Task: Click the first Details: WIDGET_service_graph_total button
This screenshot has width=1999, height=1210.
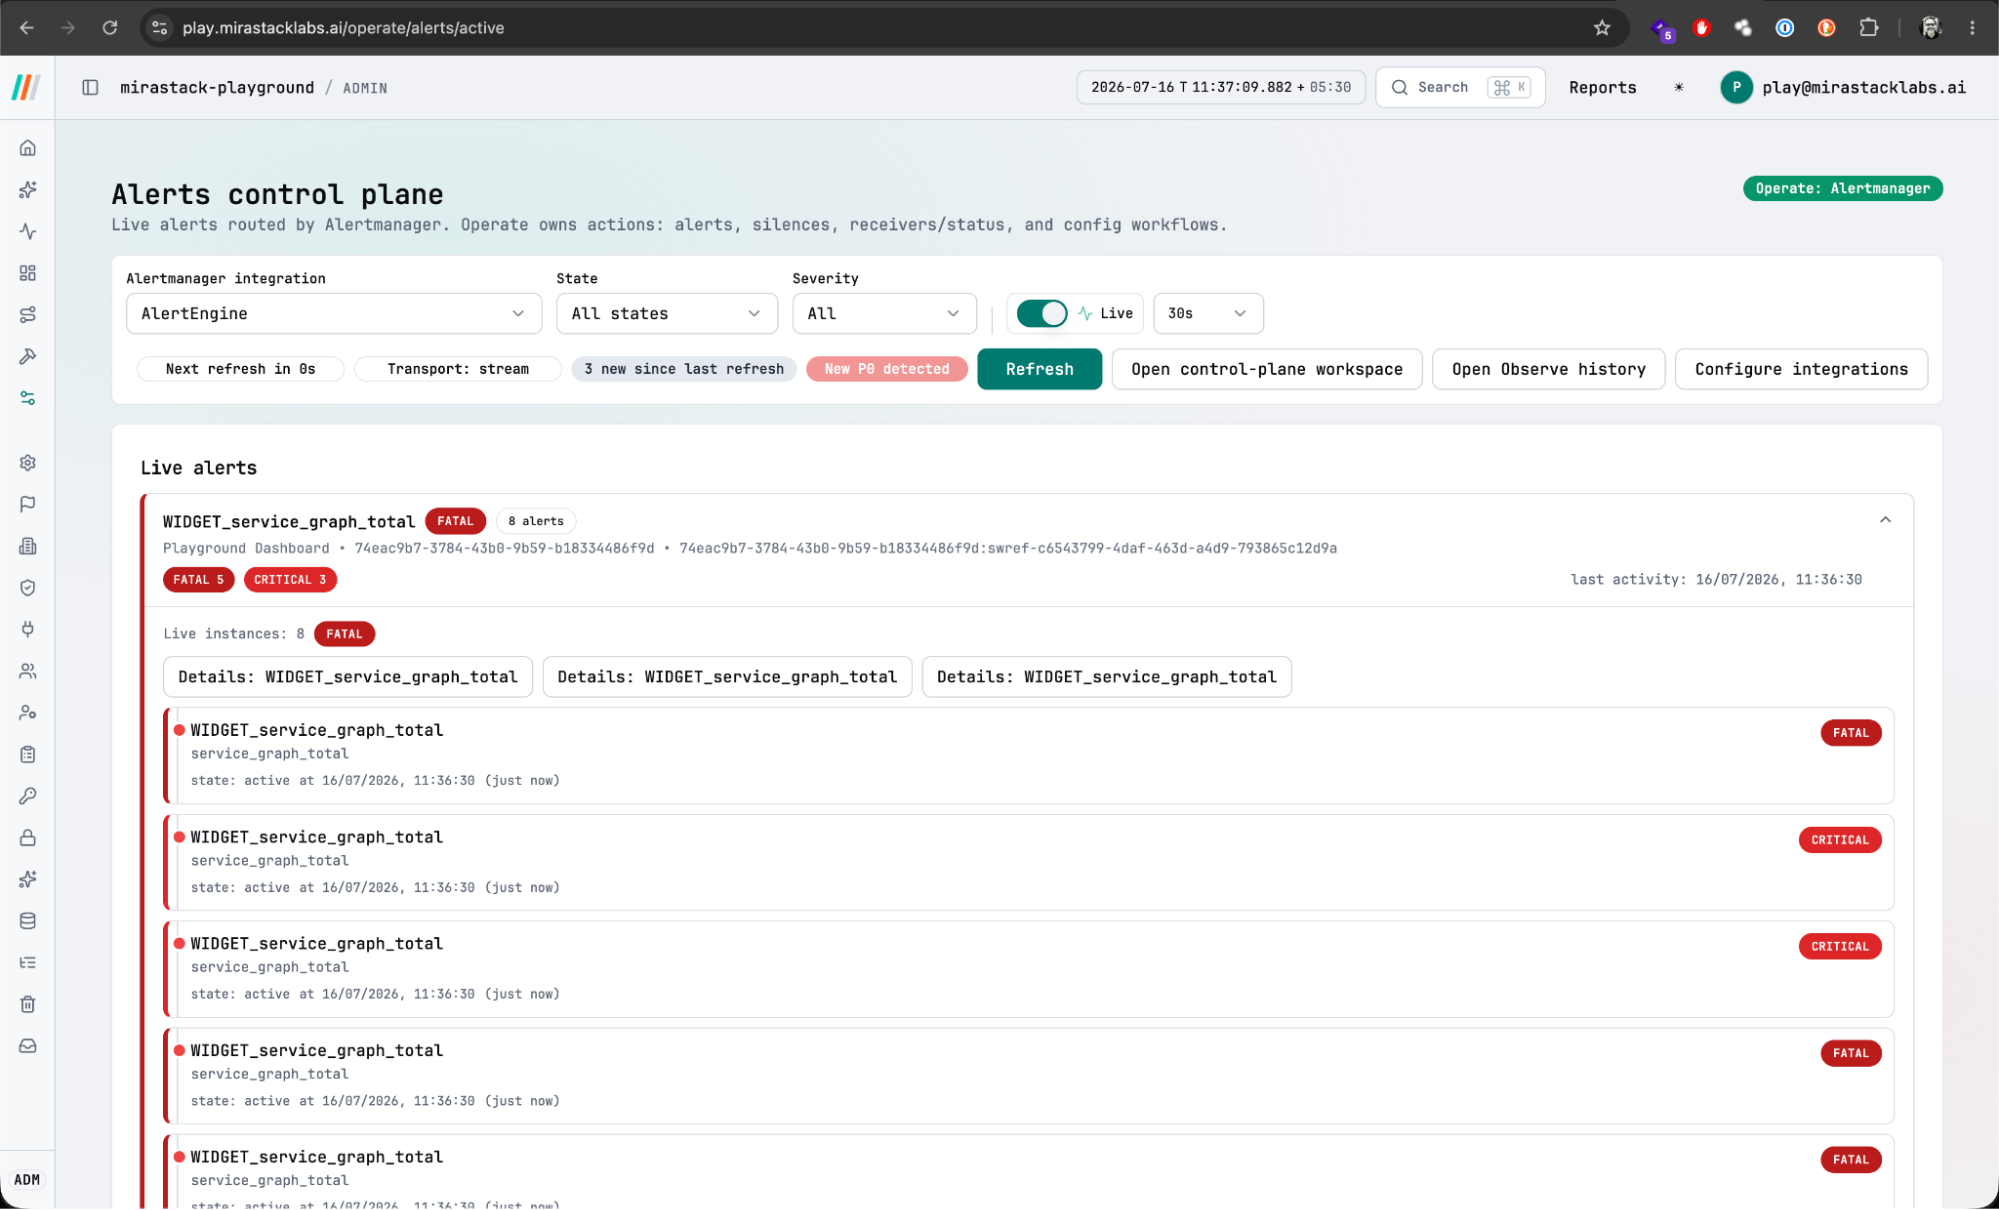Action: (x=348, y=677)
